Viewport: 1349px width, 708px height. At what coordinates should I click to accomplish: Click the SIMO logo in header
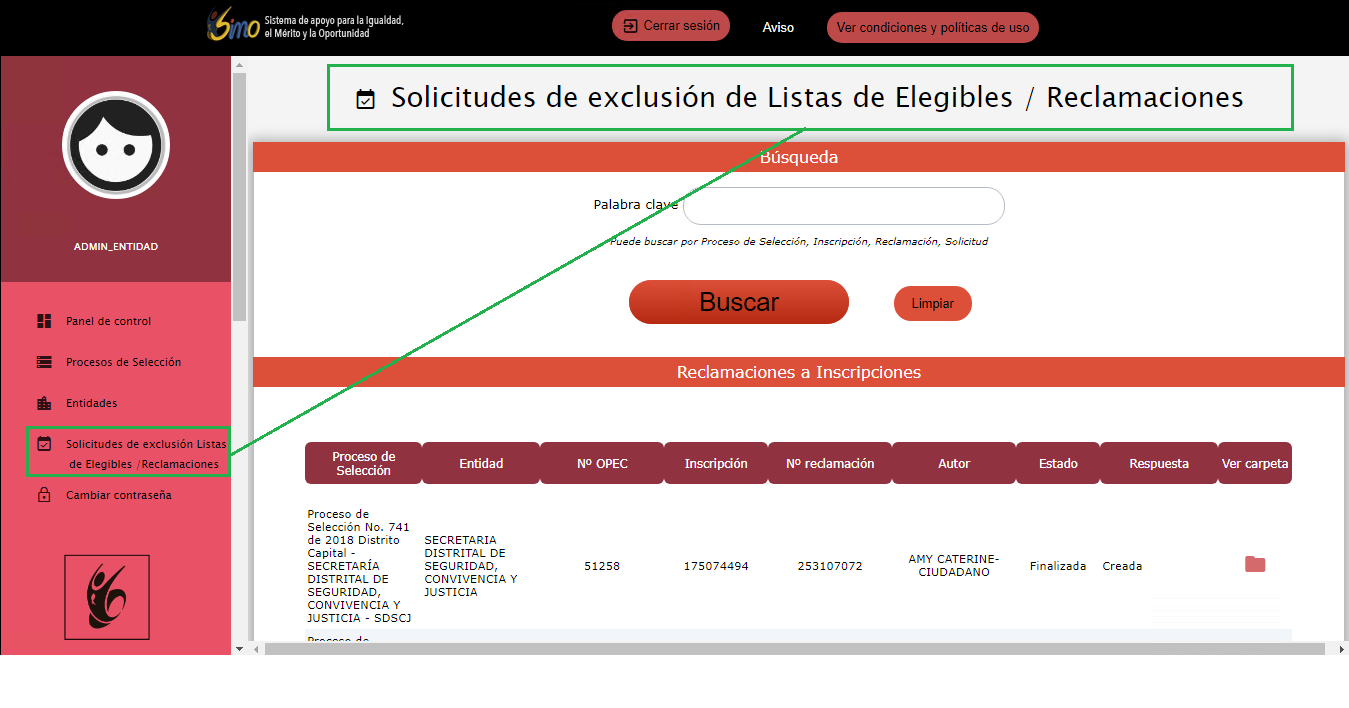click(x=233, y=26)
